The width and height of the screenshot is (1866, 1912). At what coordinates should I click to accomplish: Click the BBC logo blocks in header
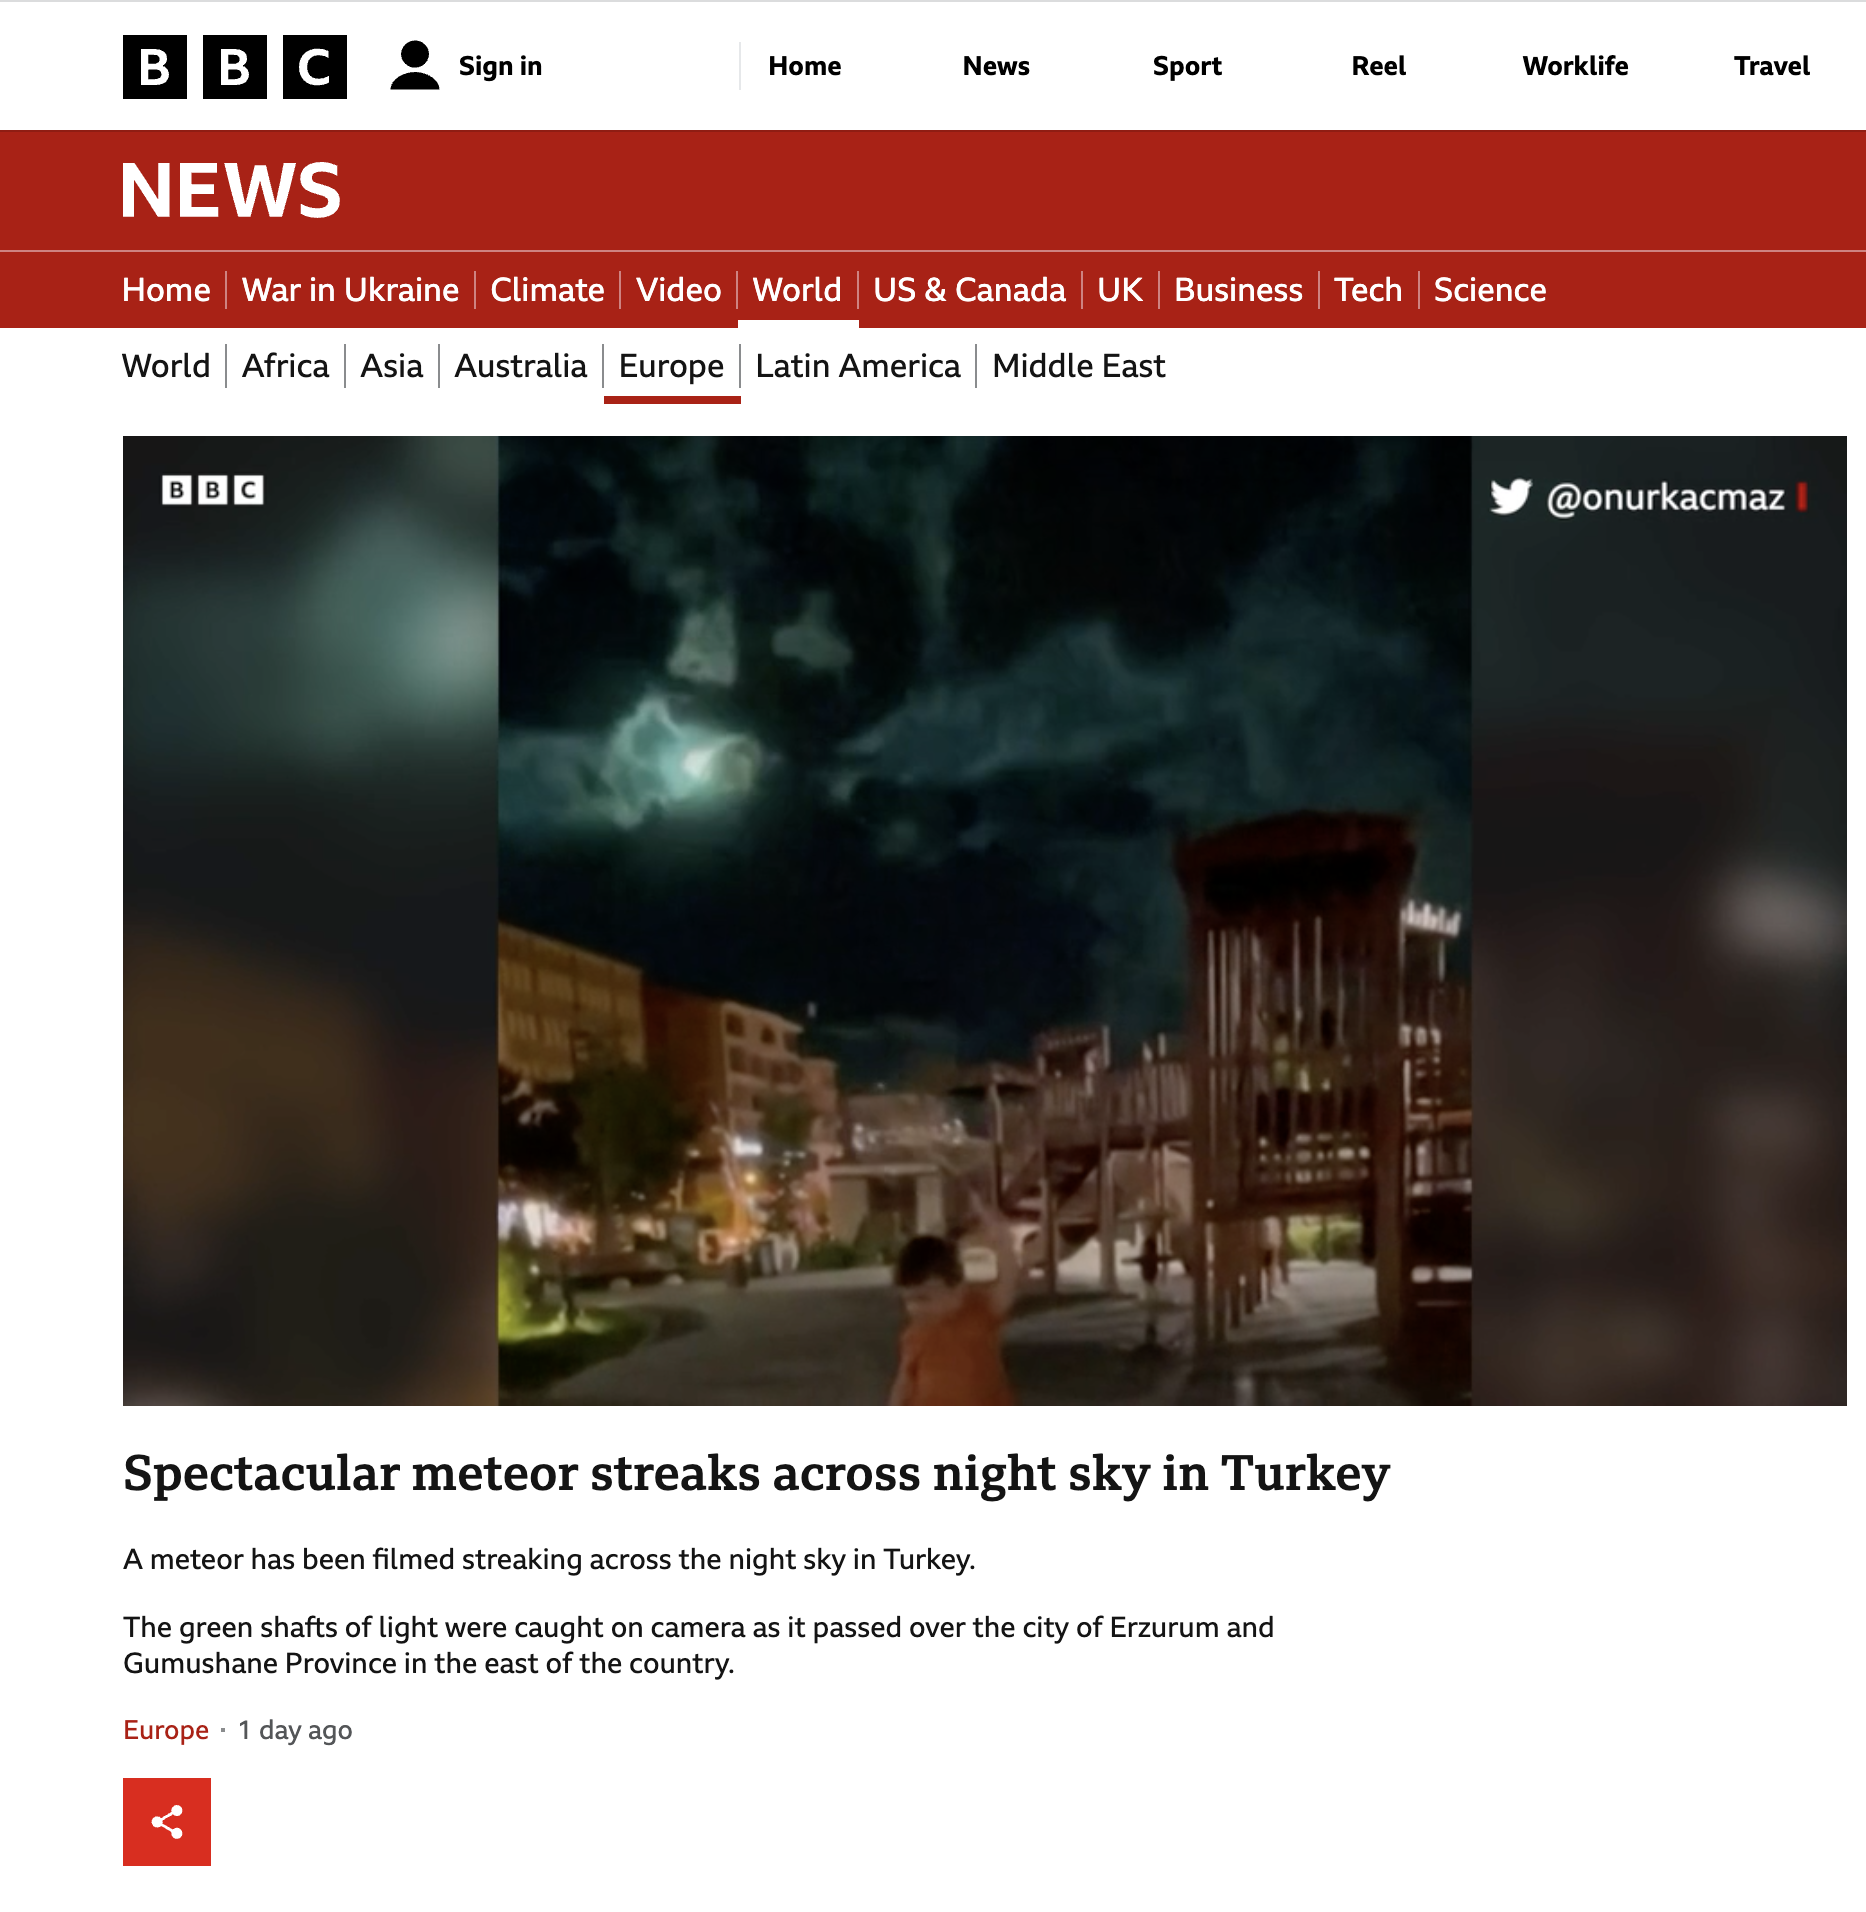235,67
